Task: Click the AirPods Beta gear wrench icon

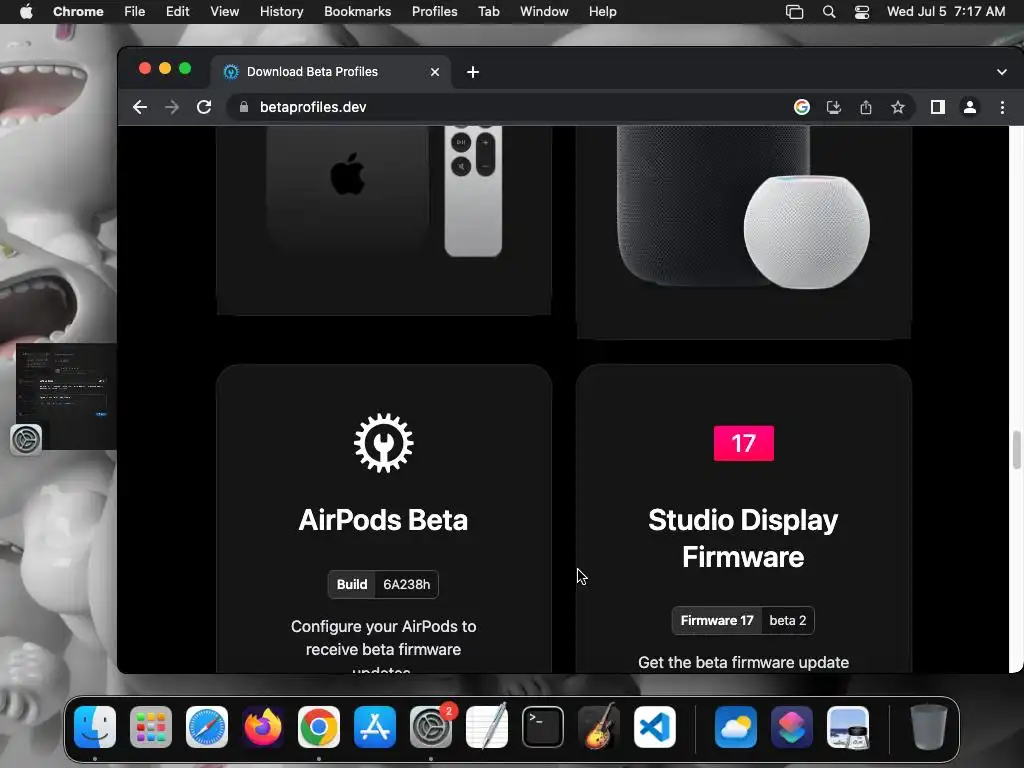Action: [x=383, y=443]
